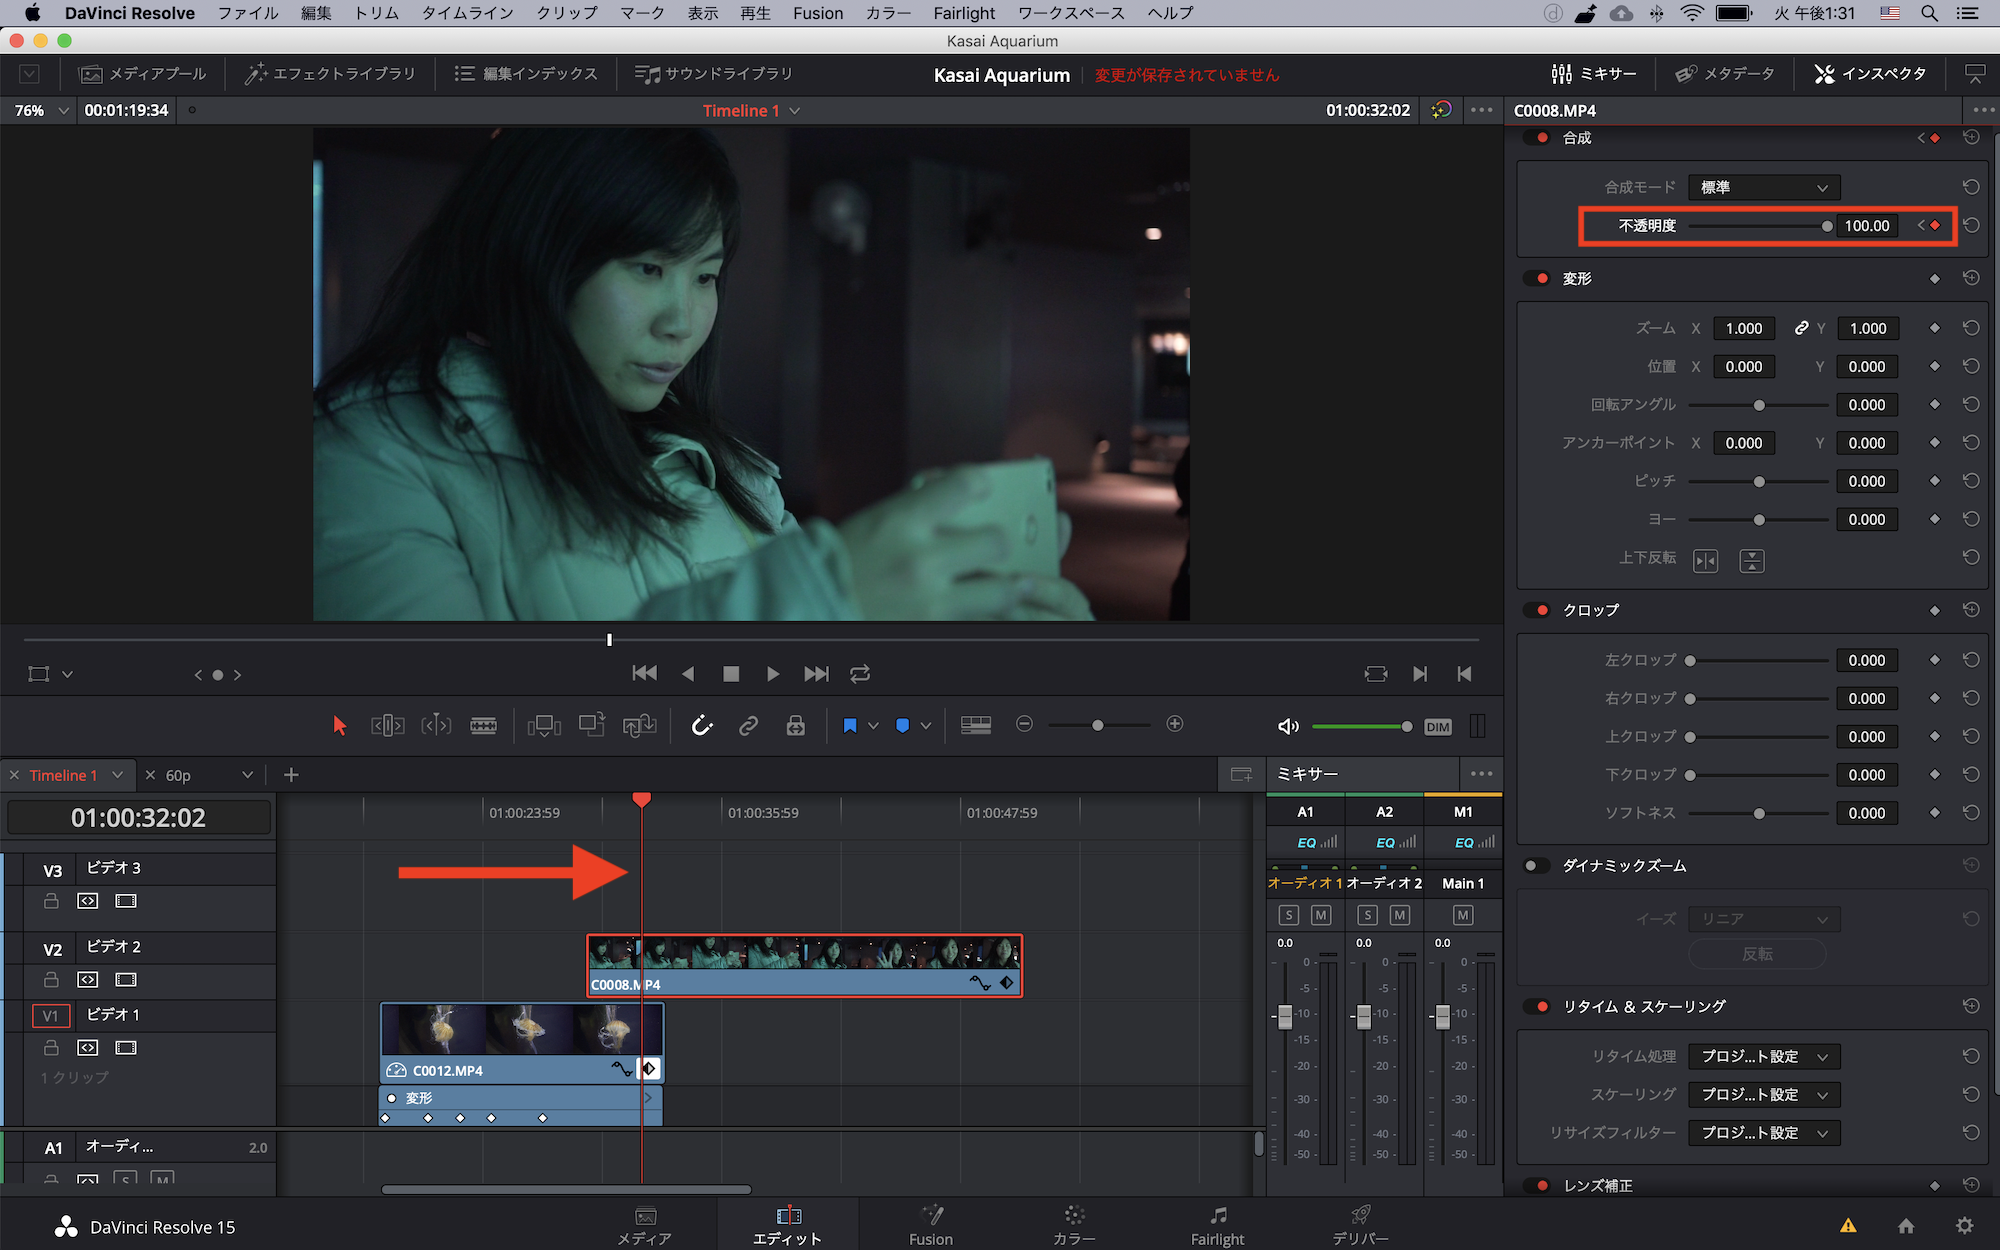The width and height of the screenshot is (2000, 1250).
Task: Open the 合成モード dropdown
Action: (x=1763, y=187)
